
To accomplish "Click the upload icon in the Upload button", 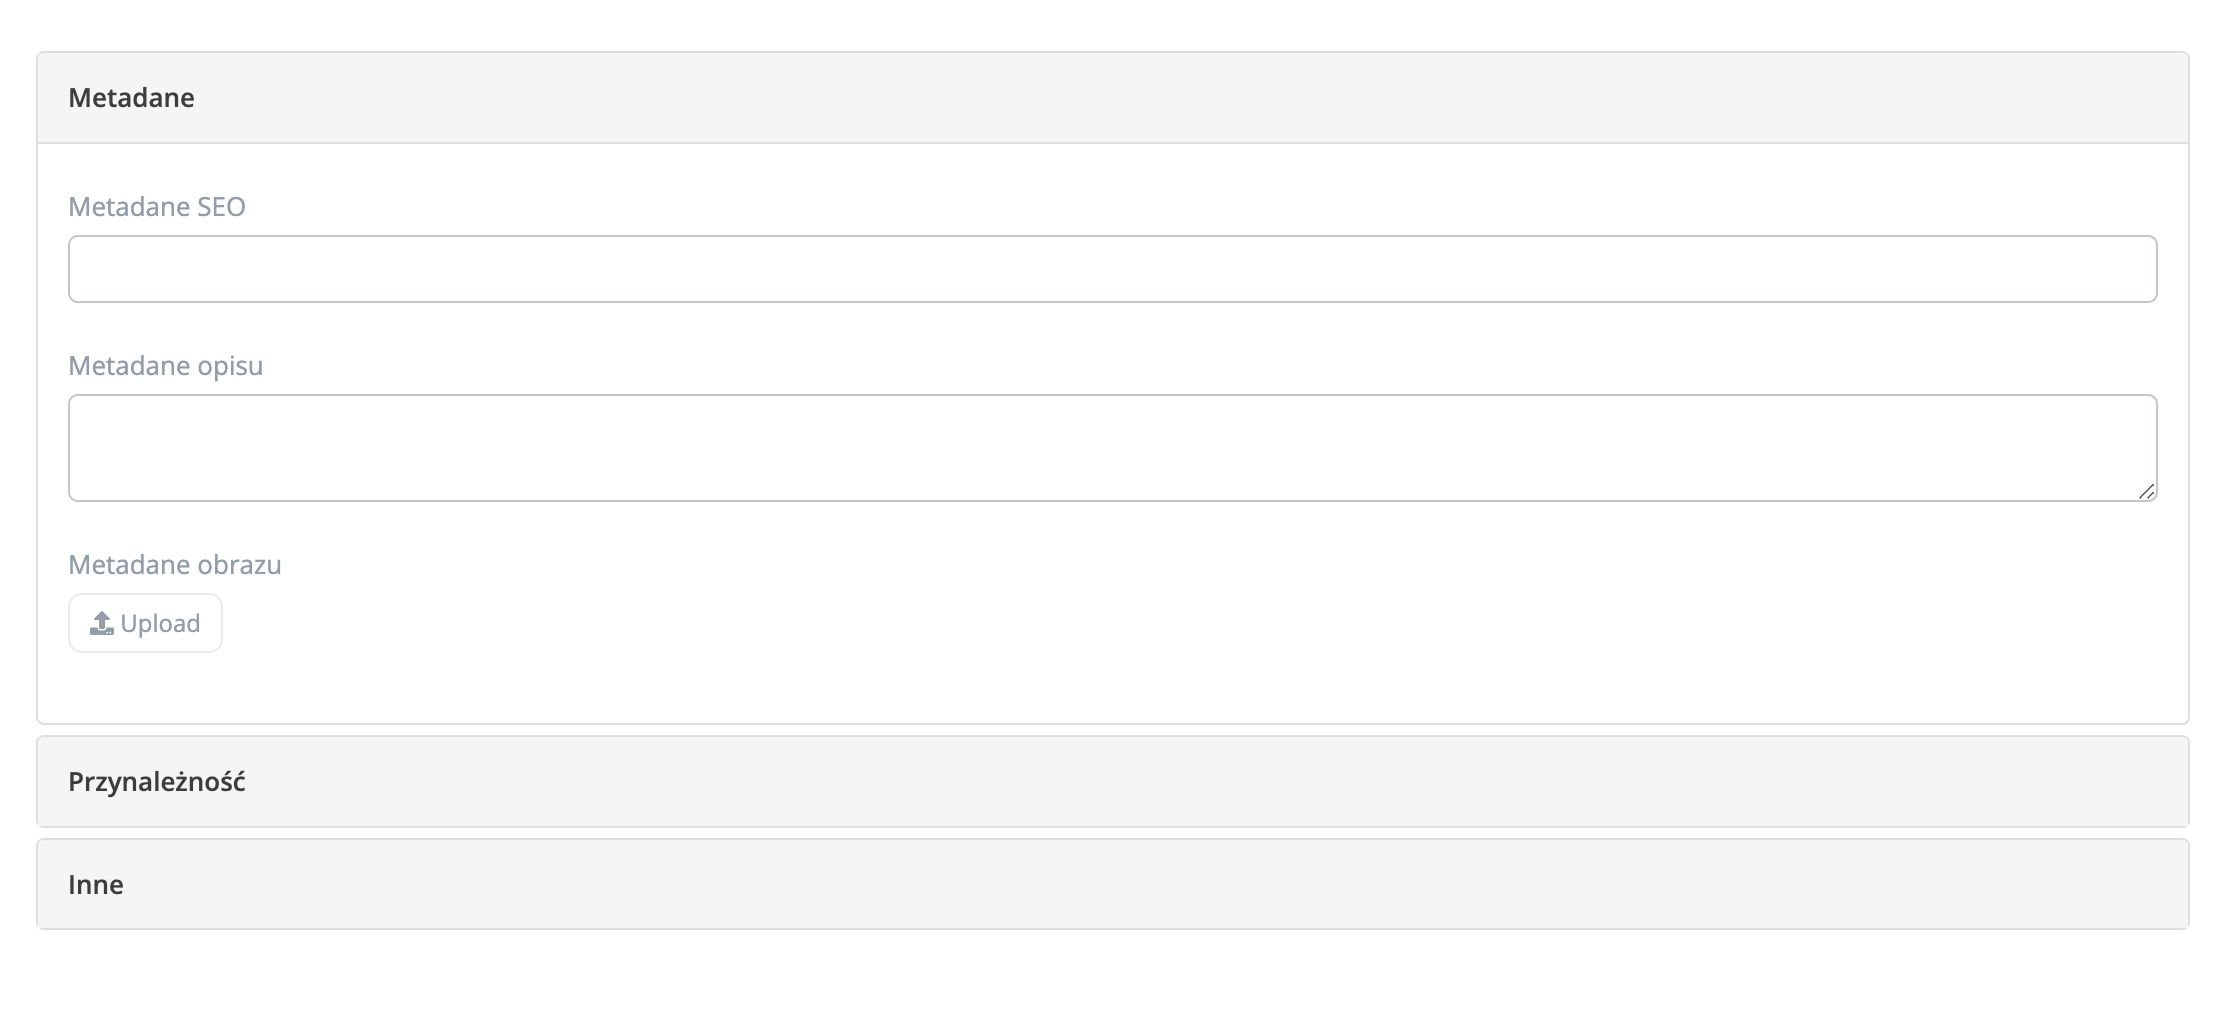I will (101, 624).
